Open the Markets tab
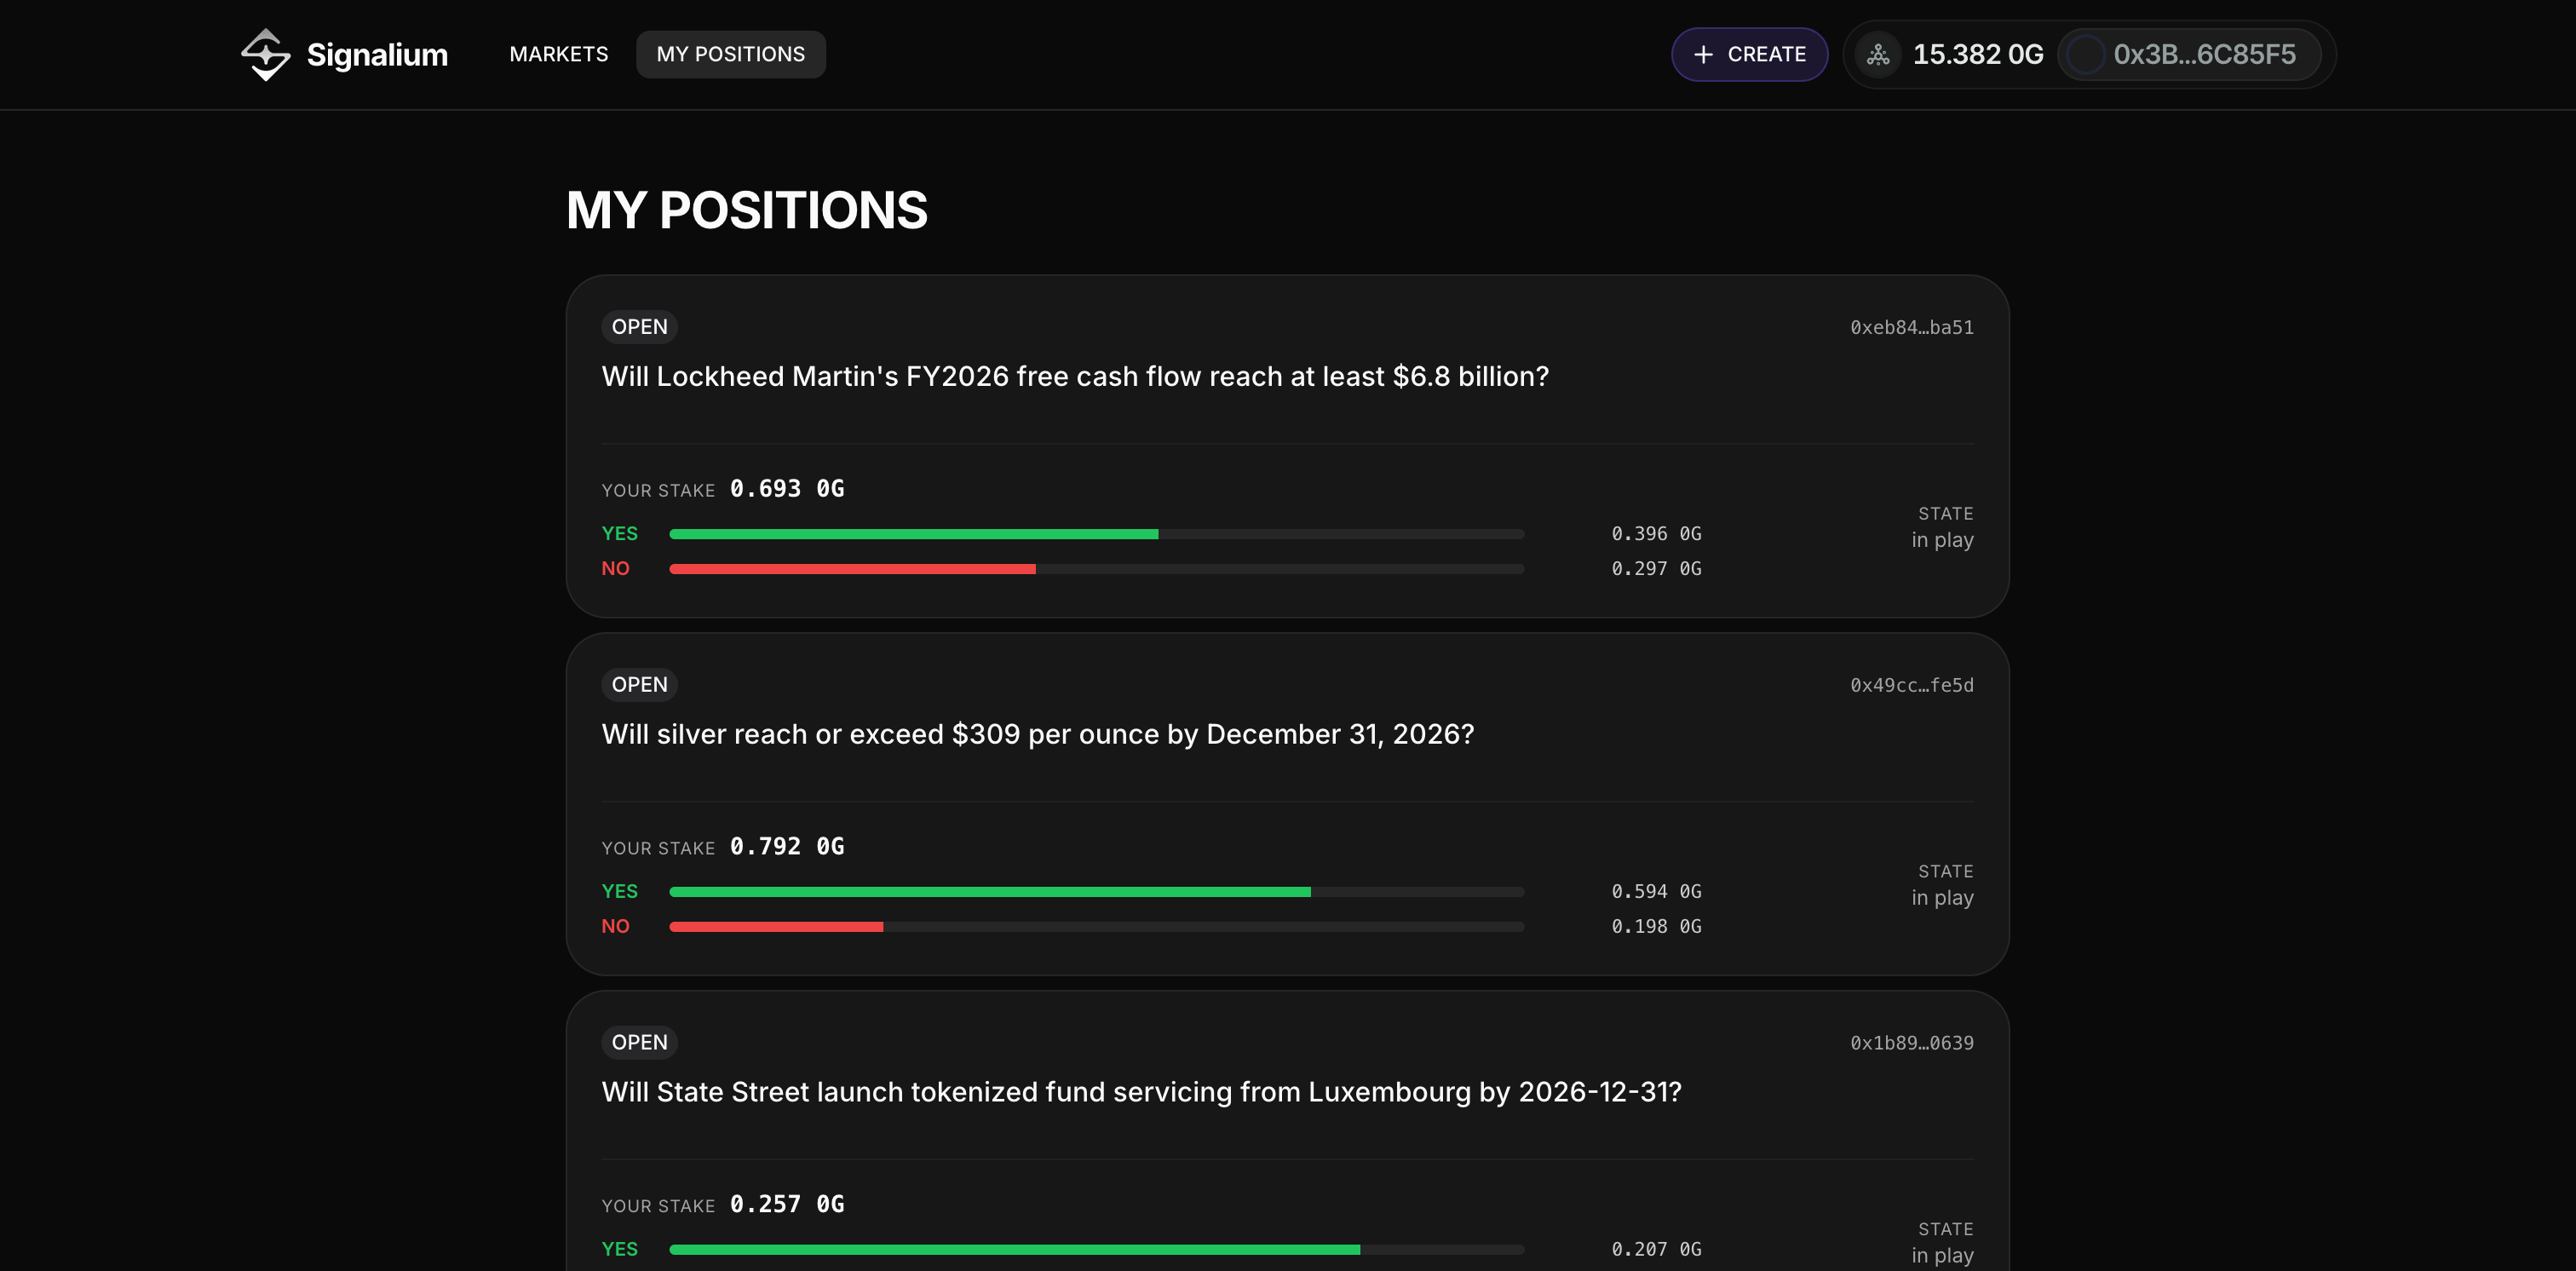This screenshot has height=1271, width=2576. 558,54
